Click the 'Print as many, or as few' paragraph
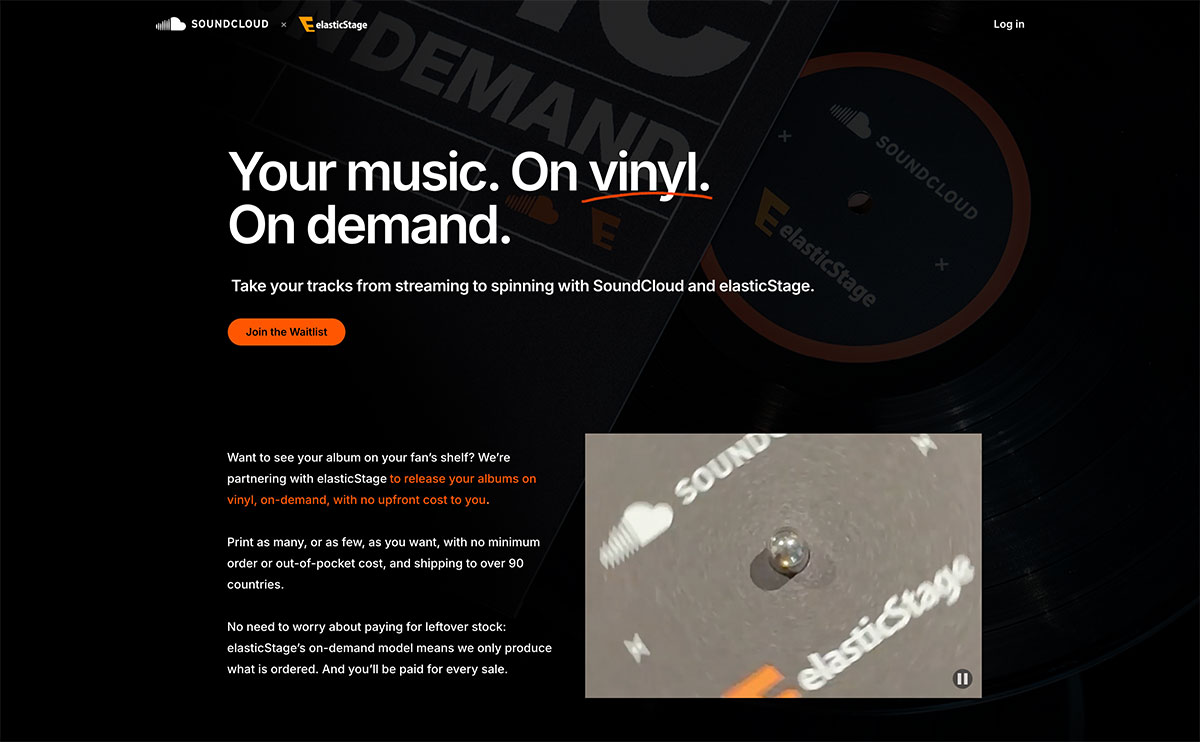 (x=384, y=563)
